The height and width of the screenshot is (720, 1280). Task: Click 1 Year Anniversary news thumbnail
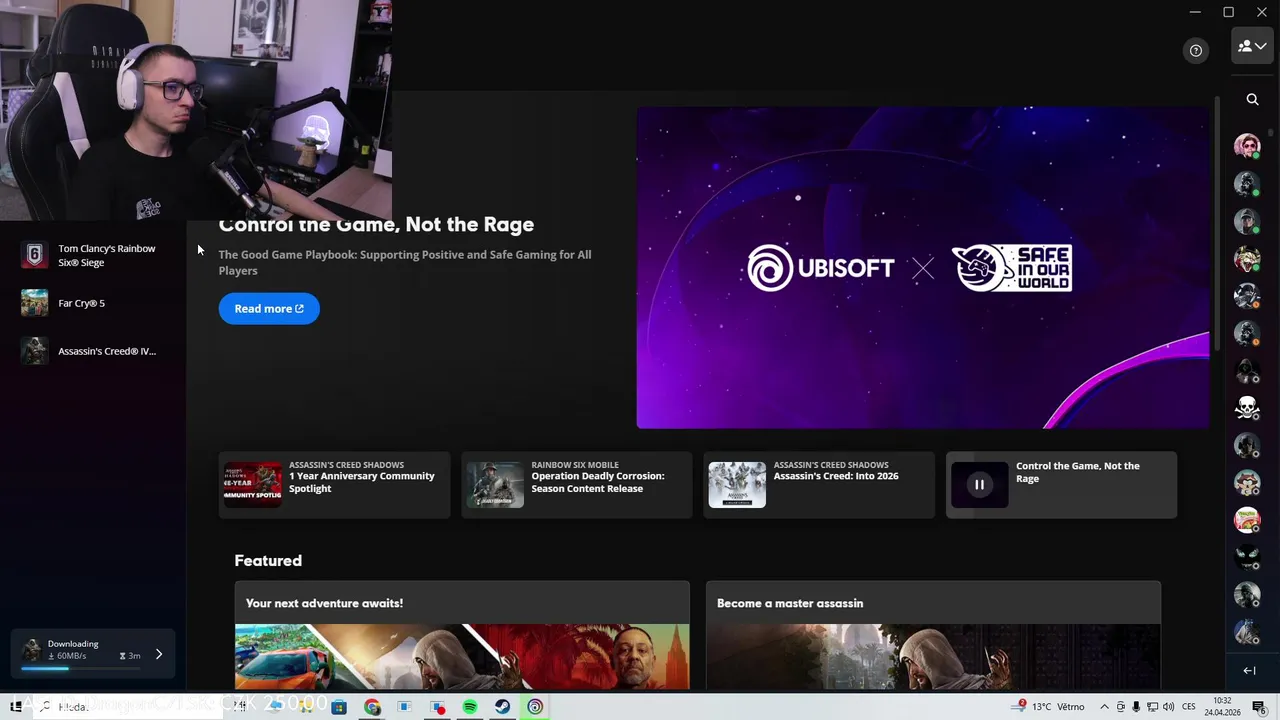[x=253, y=485]
